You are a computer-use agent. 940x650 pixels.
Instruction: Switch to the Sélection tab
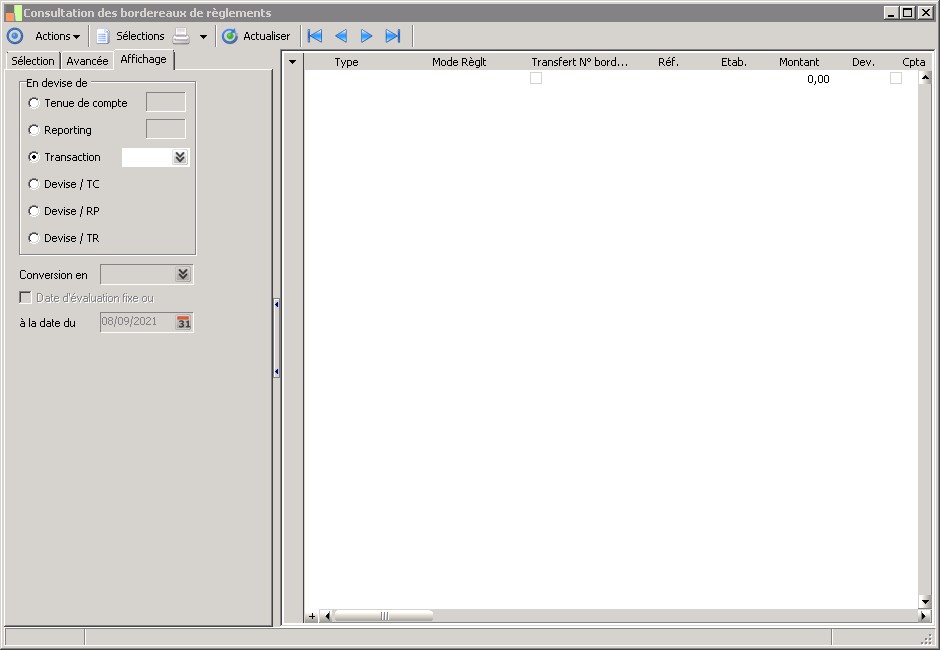(x=33, y=61)
